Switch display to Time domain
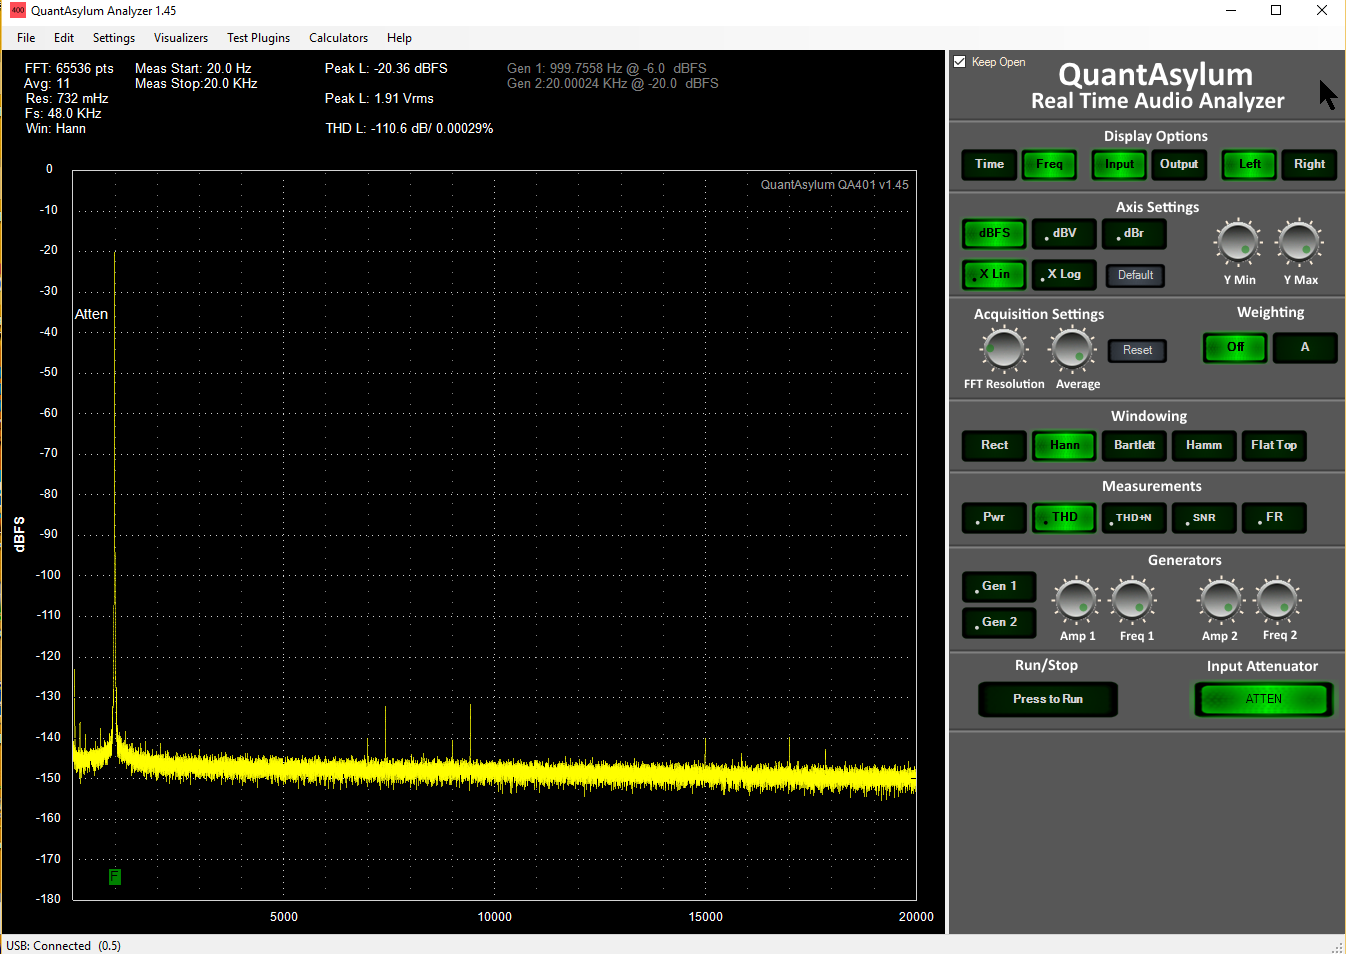The width and height of the screenshot is (1346, 955). (989, 165)
